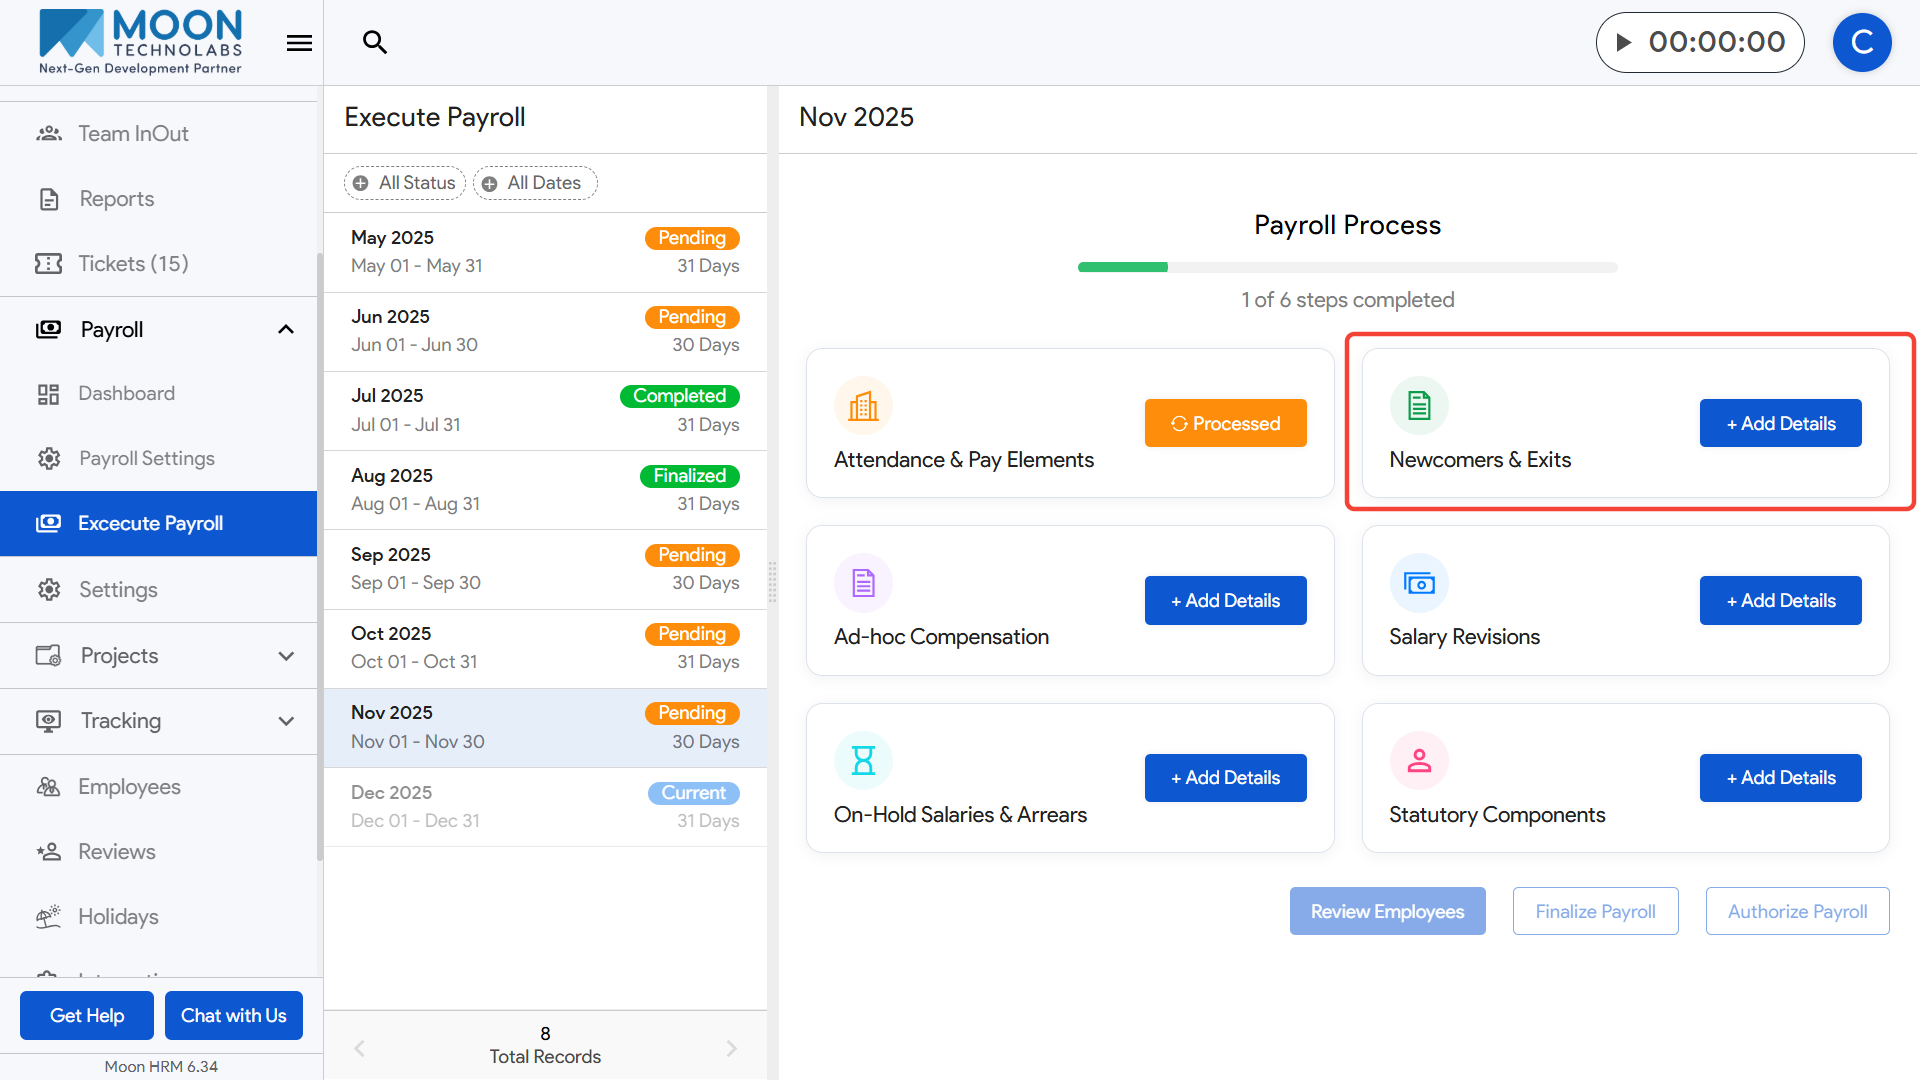1920x1080 pixels.
Task: Collapse the Payroll sidebar section
Action: 286,330
